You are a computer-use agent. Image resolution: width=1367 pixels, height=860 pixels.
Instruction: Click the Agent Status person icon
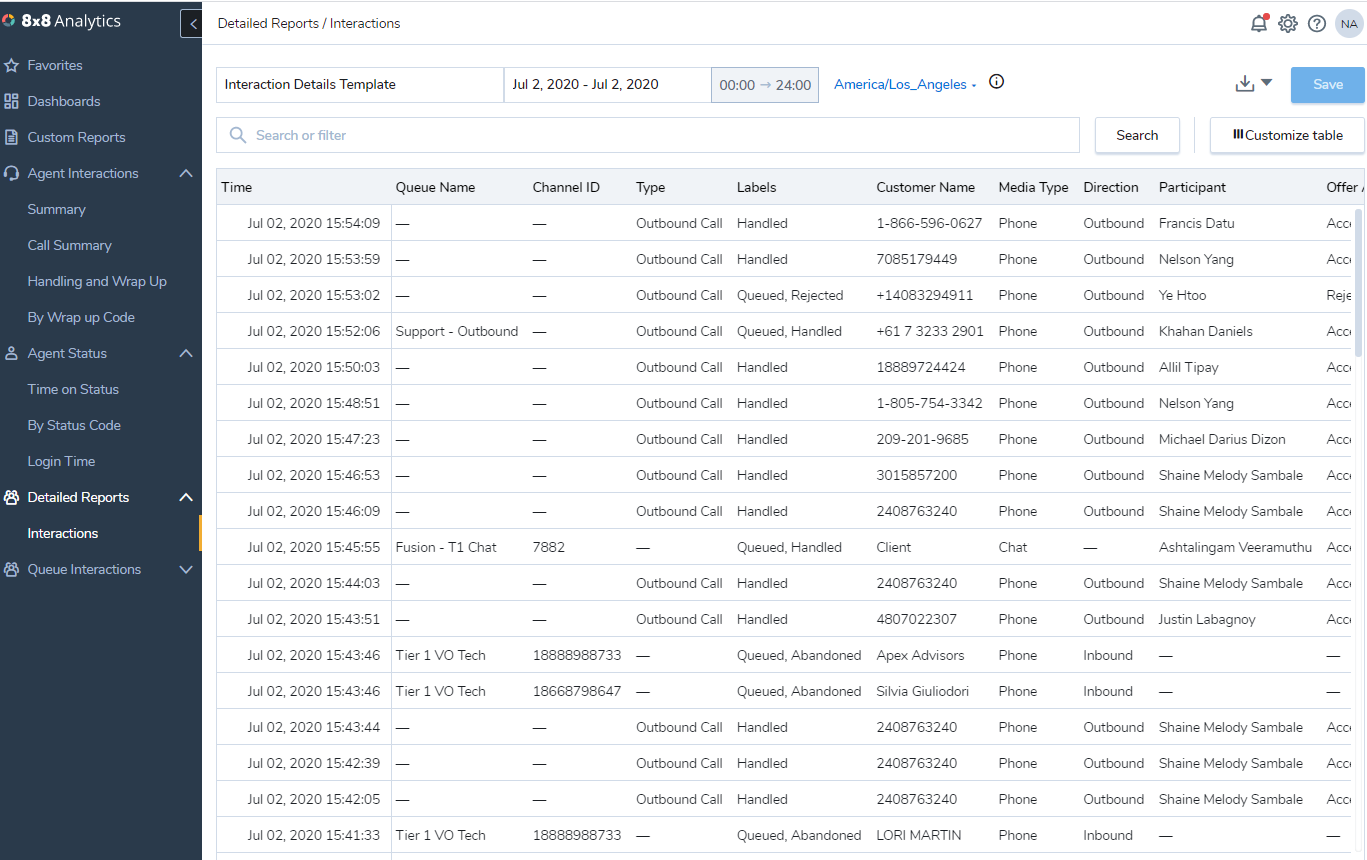coord(12,353)
